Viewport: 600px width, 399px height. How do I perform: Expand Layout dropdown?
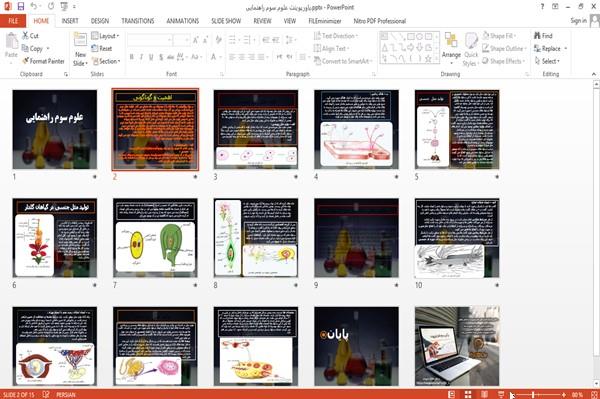click(x=105, y=36)
